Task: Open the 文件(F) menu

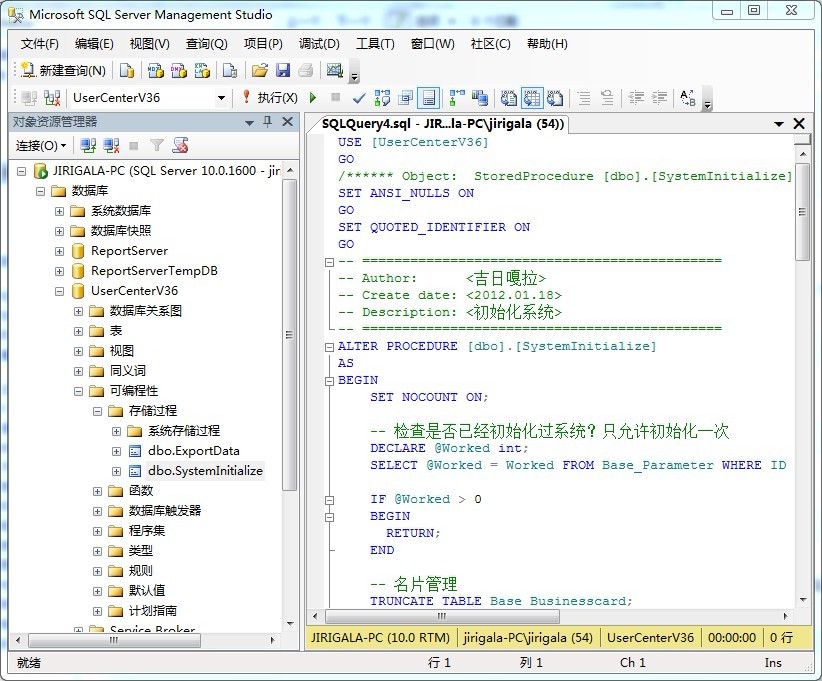Action: (x=40, y=44)
